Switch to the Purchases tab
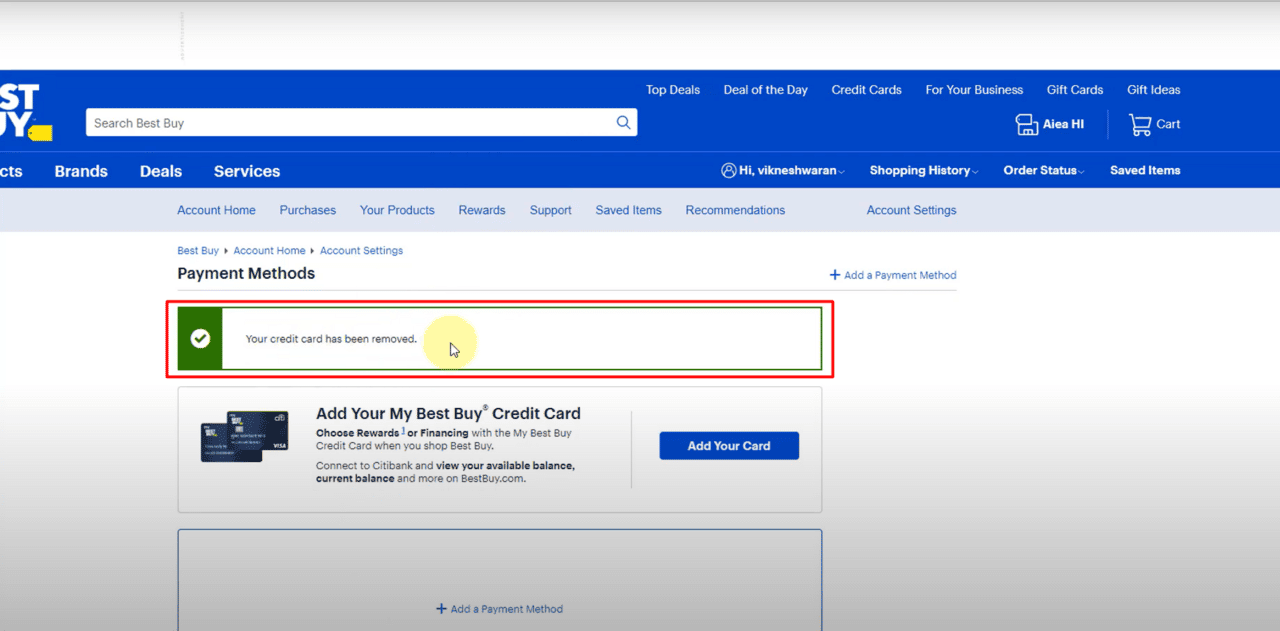 pos(308,211)
